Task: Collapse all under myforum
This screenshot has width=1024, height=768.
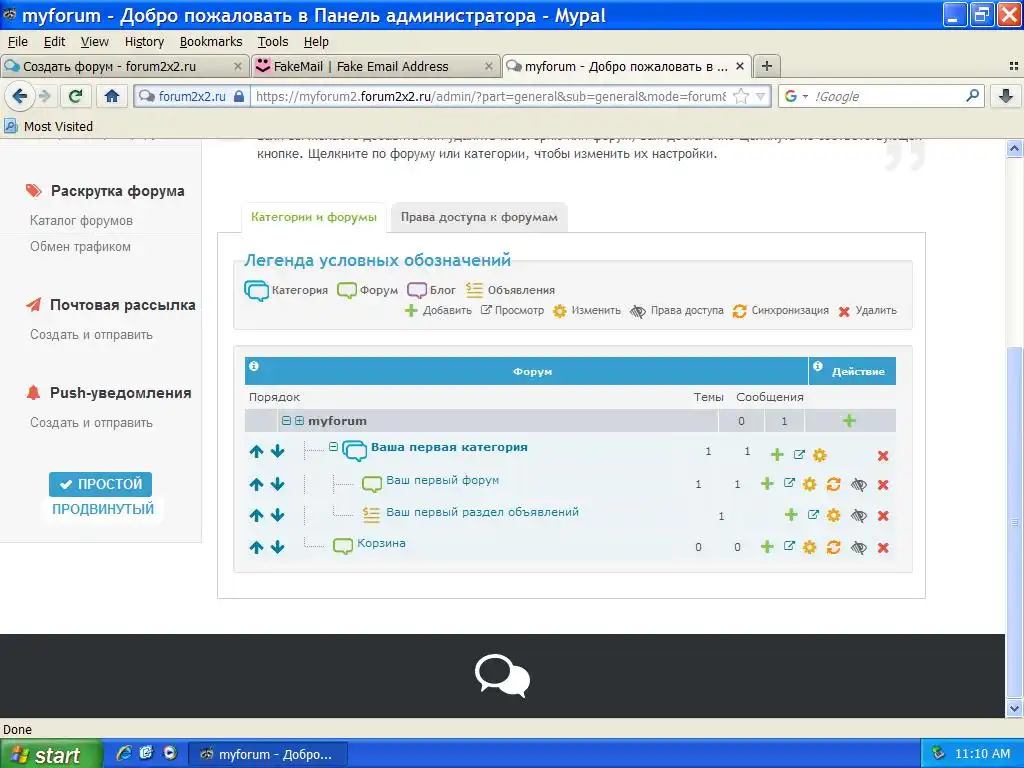Action: point(286,421)
